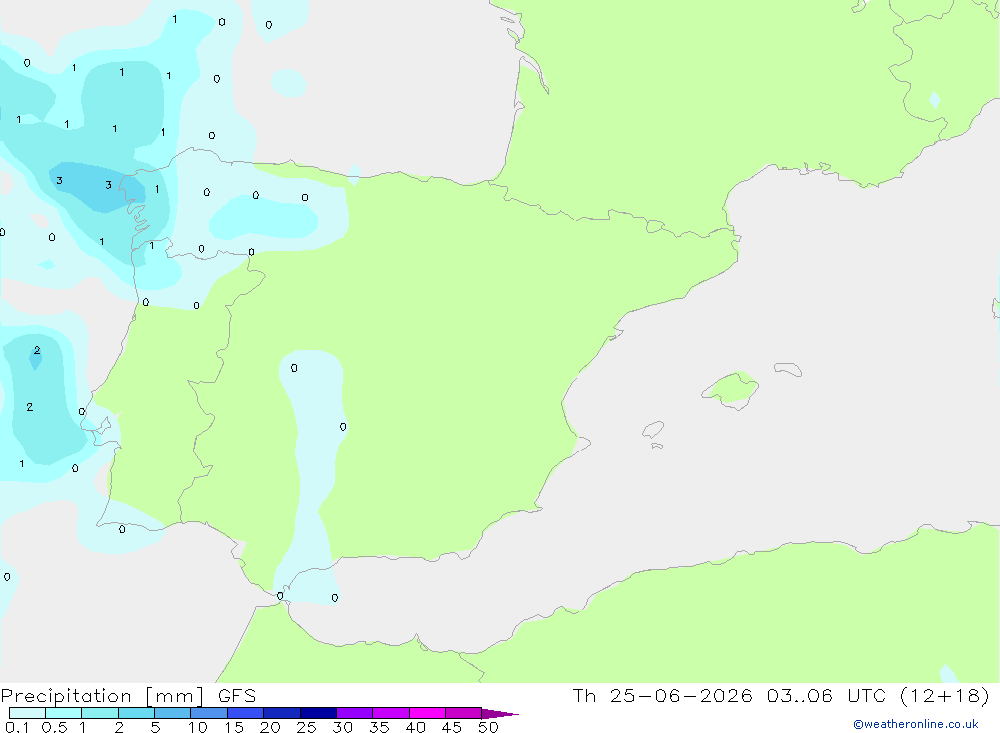This screenshot has width=1000, height=733.
Task: Select the 2–5 mm legend color swatch
Action: click(x=136, y=713)
